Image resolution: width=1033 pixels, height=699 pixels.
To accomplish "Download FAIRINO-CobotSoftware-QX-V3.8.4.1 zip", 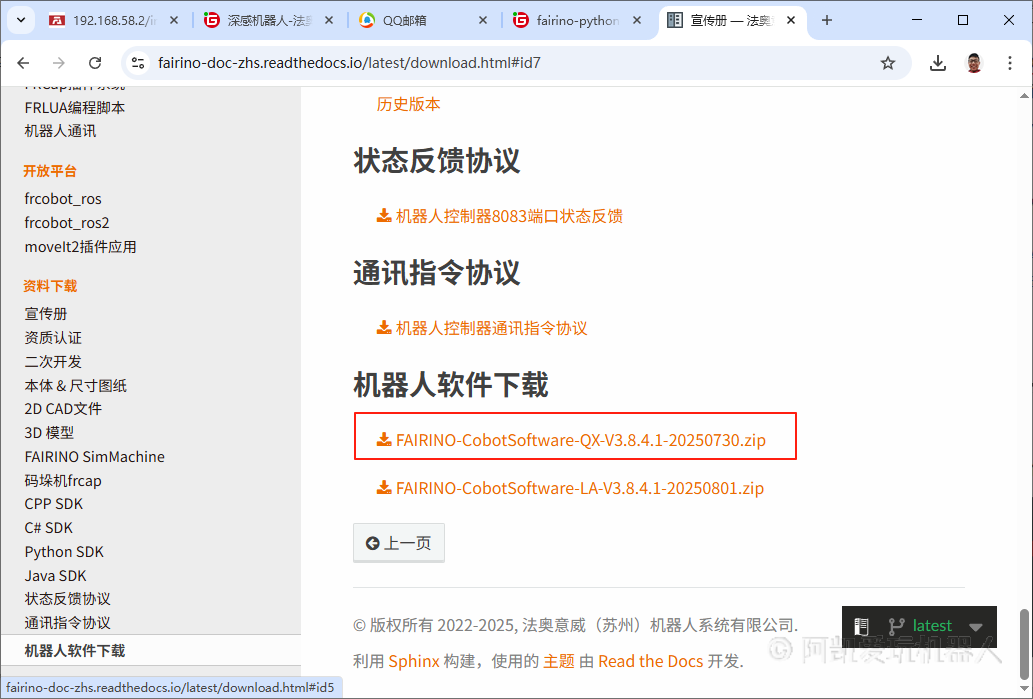I will coord(580,440).
